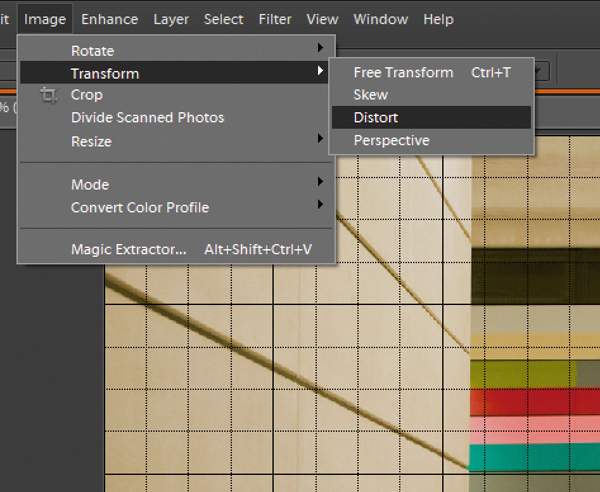Viewport: 600px width, 492px height.
Task: Open the View menu
Action: click(x=322, y=19)
